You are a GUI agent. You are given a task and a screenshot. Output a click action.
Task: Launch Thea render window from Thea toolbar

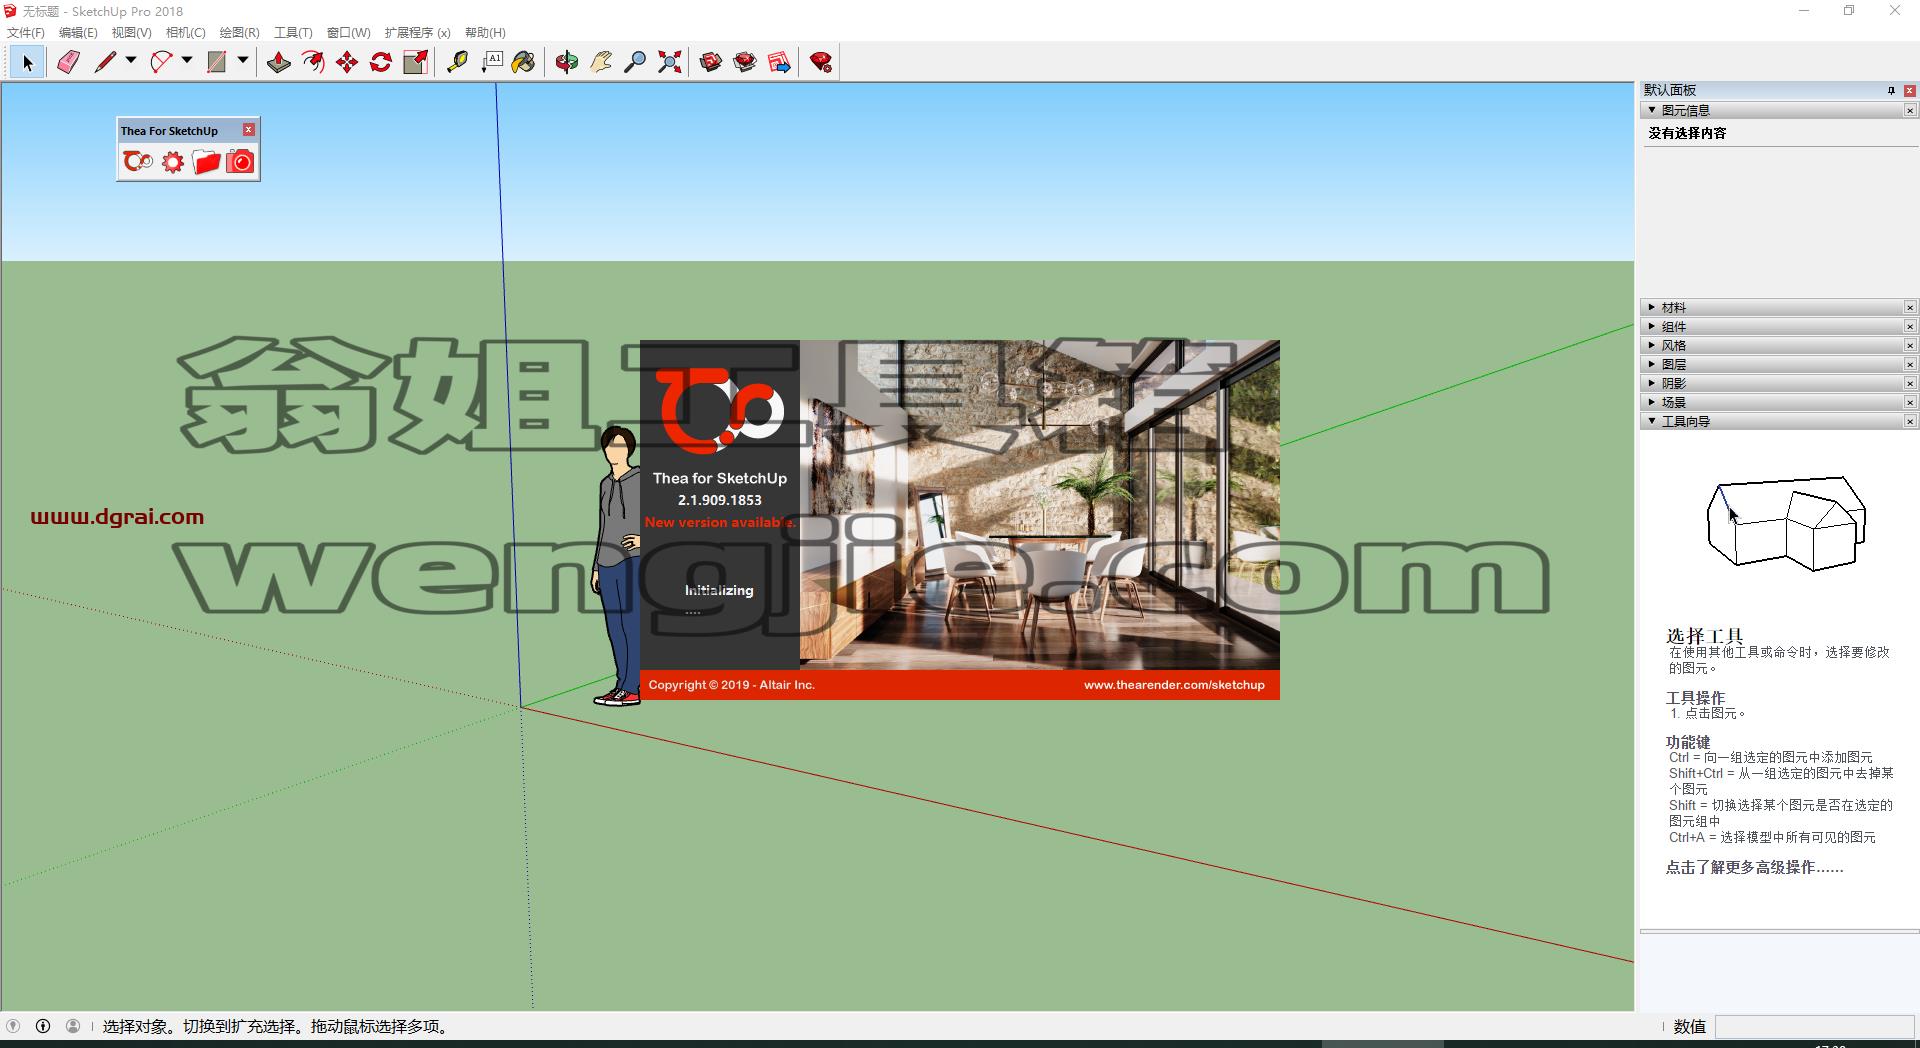(138, 162)
